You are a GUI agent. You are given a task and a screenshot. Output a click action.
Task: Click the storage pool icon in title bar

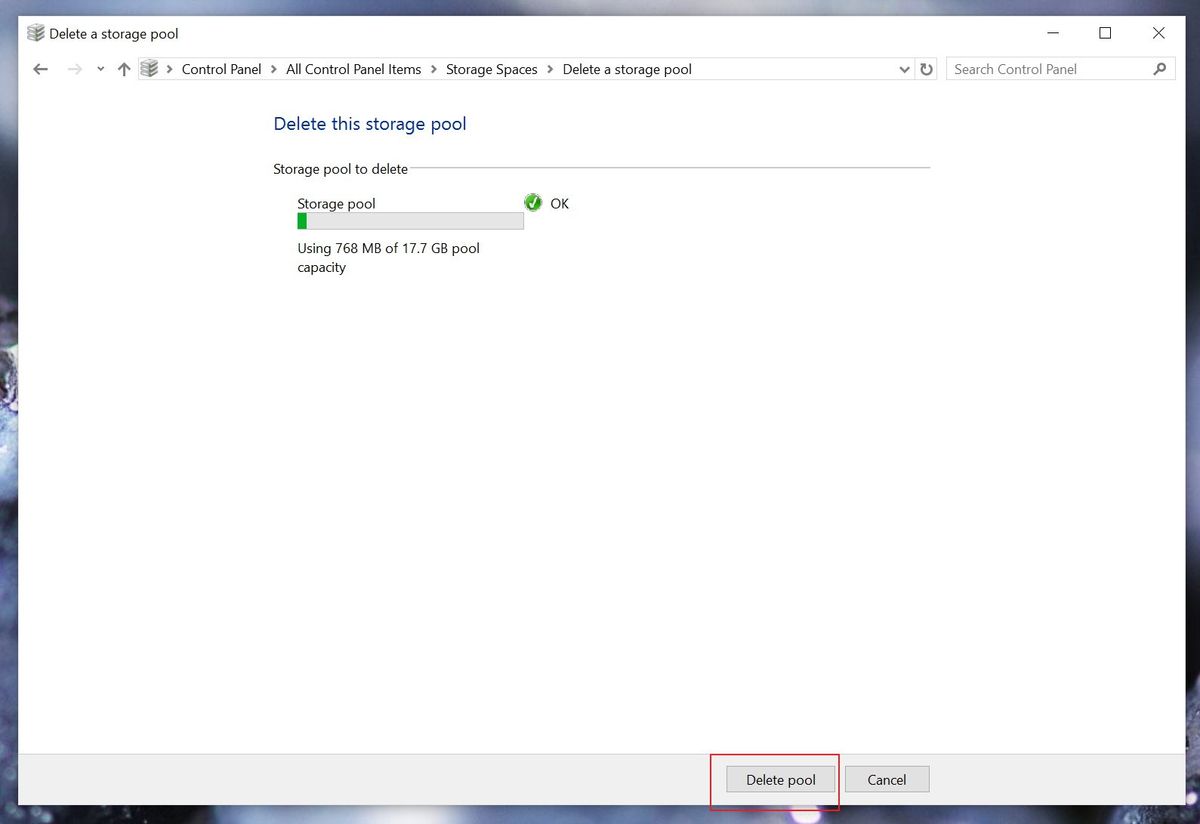click(35, 32)
